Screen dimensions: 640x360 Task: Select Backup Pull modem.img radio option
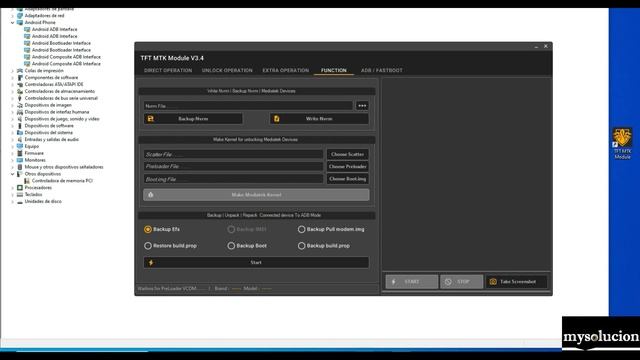[x=301, y=229]
